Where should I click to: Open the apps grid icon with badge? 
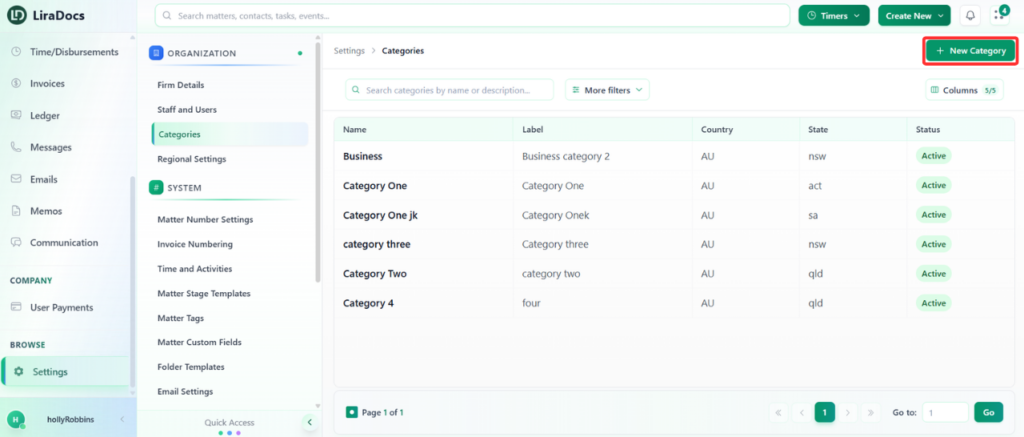pos(999,16)
